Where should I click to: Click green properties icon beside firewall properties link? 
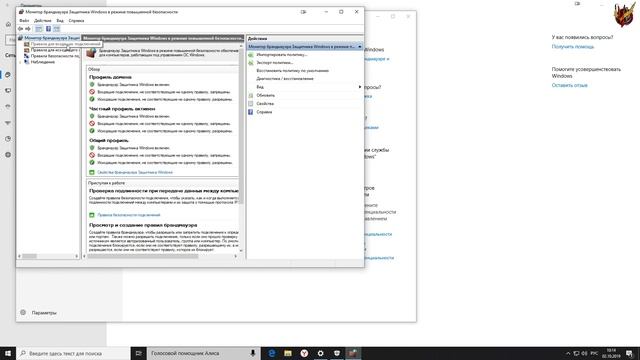click(92, 172)
